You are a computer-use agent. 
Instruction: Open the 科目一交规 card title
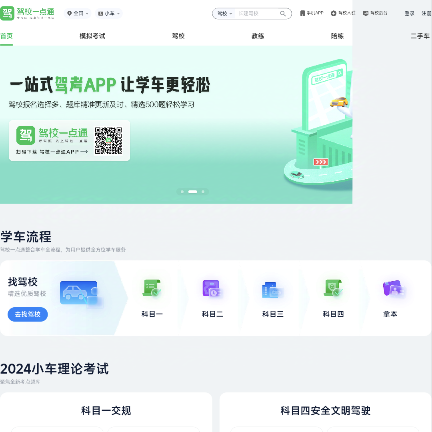tap(106, 411)
